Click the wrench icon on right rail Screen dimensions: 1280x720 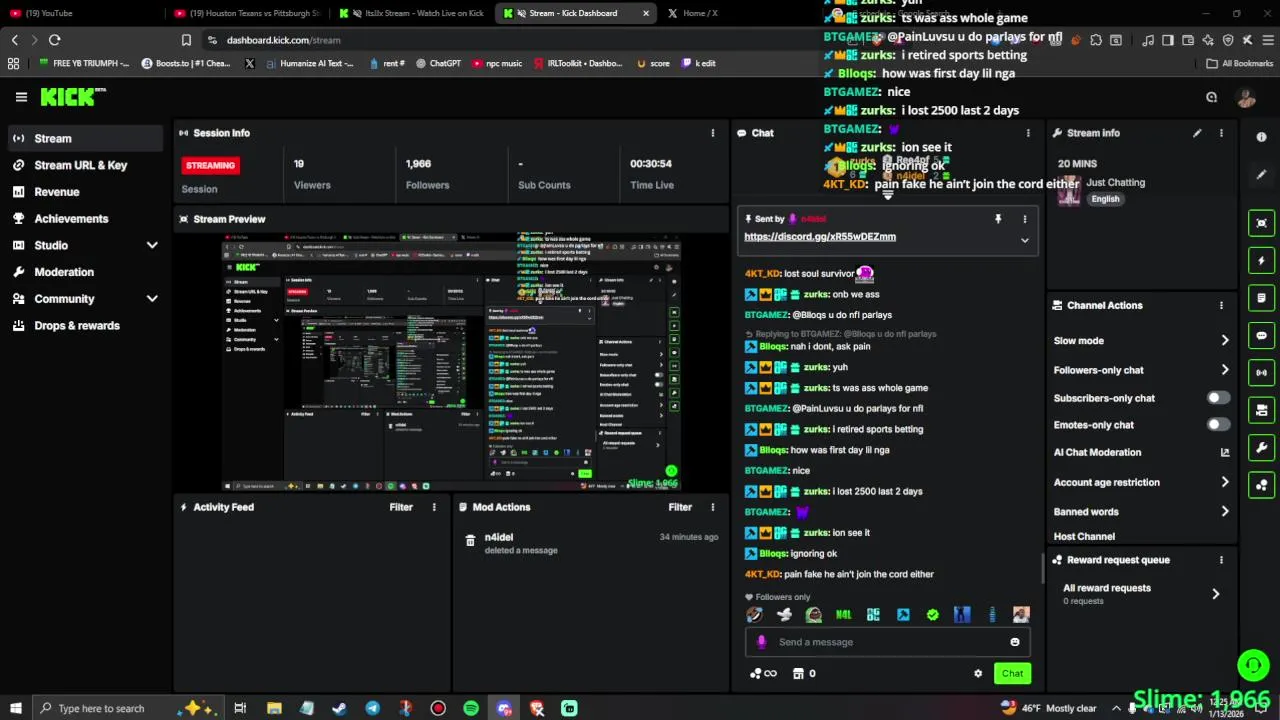pos(1261,448)
